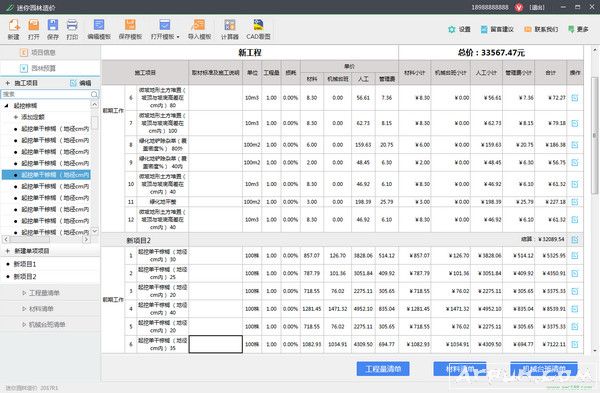Click the red V badge in the title bar
The height and width of the screenshot is (393, 600).
tap(519, 7)
